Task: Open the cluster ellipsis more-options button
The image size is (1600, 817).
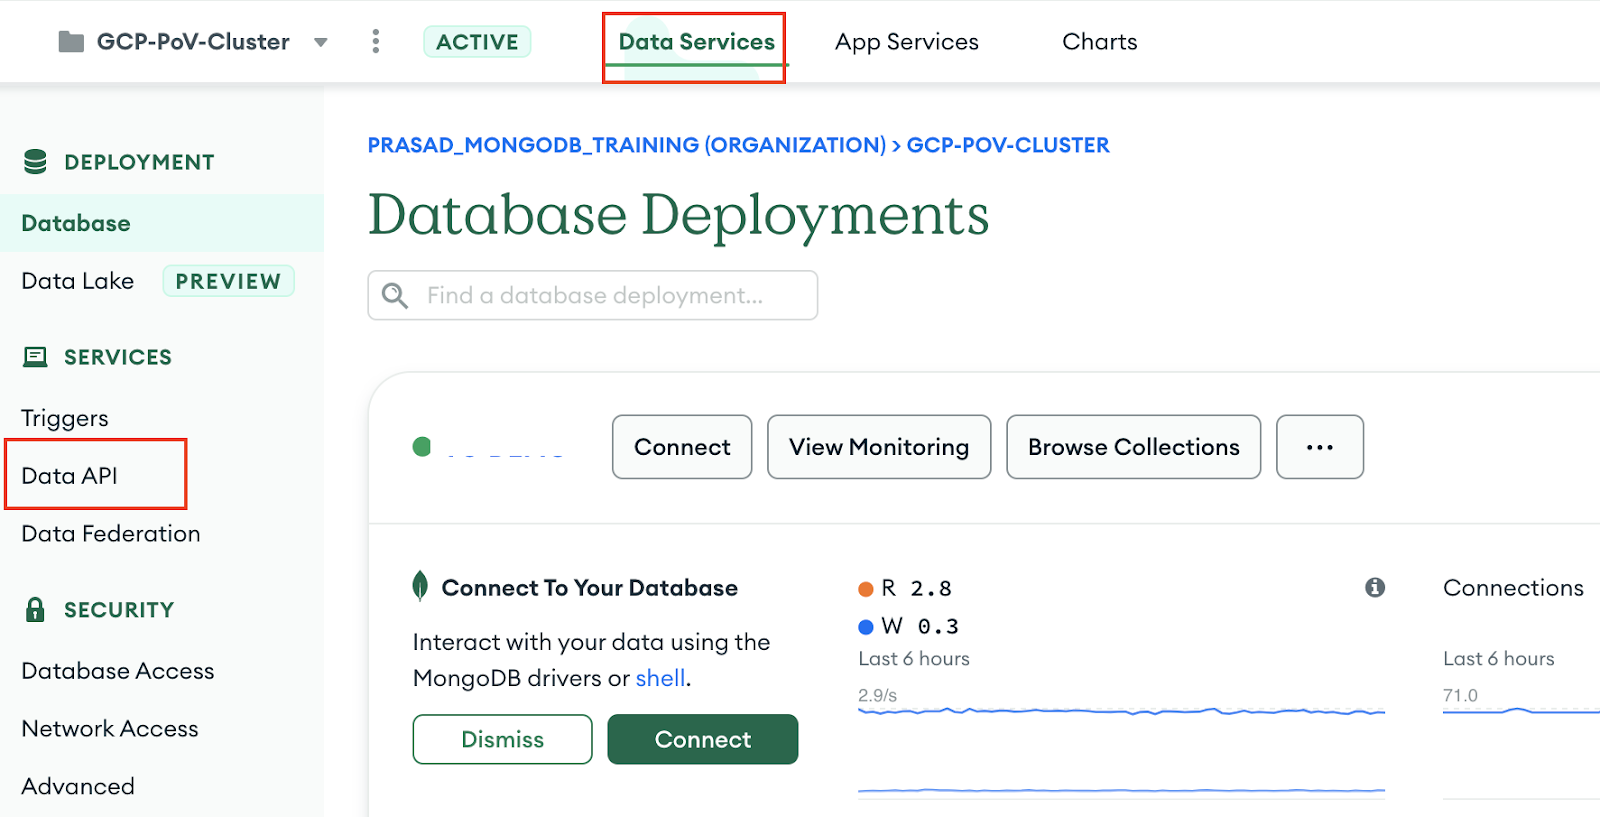Action: tap(1320, 447)
